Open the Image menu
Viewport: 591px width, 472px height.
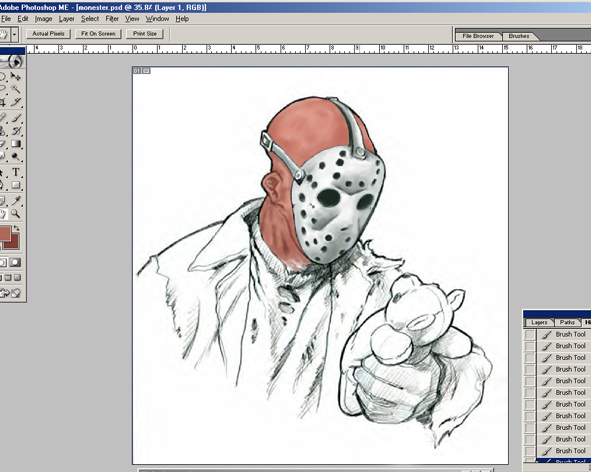pyautogui.click(x=43, y=18)
